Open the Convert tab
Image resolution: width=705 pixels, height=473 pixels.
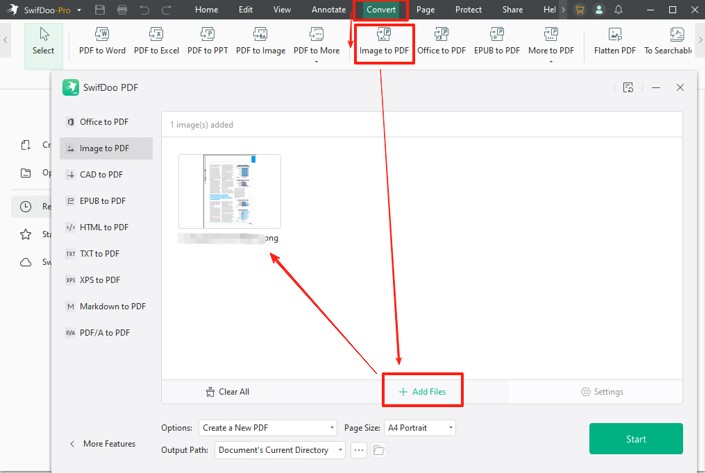pyautogui.click(x=381, y=9)
